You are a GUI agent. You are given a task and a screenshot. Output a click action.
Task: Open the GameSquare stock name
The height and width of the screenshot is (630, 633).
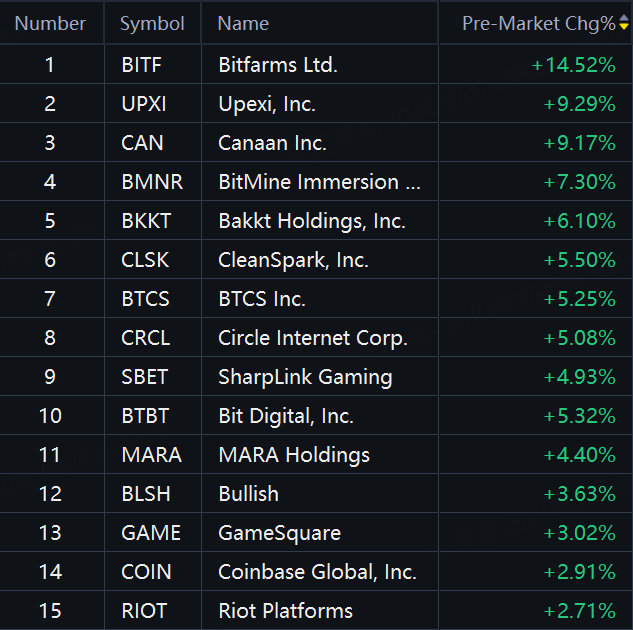(279, 533)
